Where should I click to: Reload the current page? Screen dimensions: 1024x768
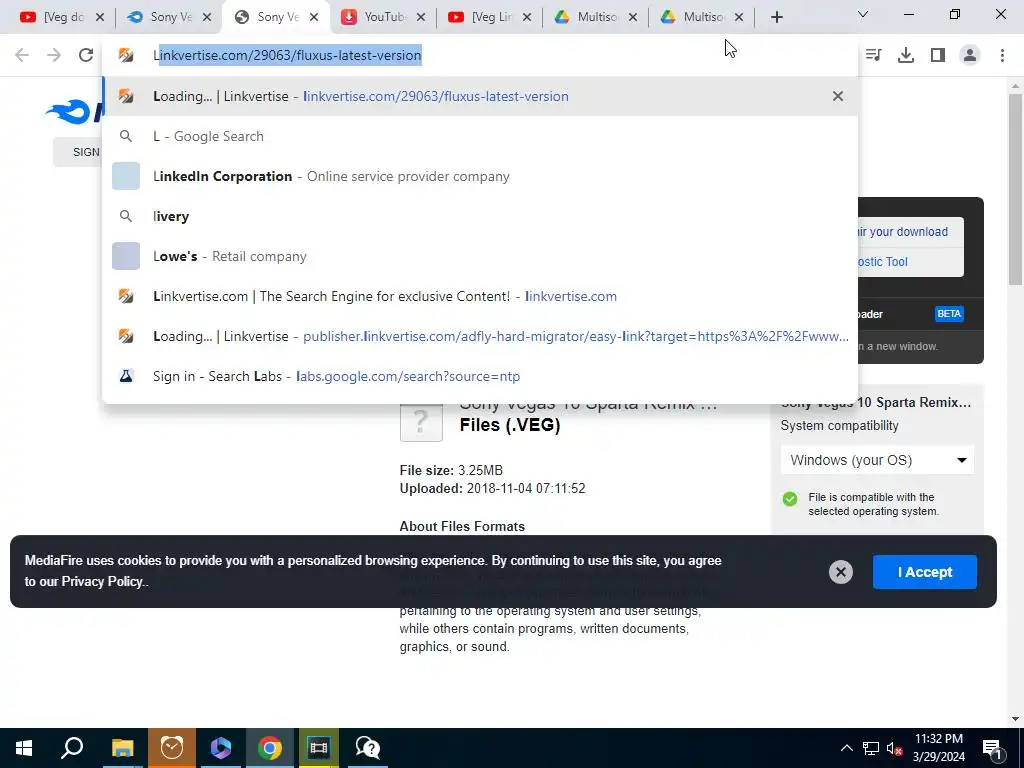coord(86,56)
